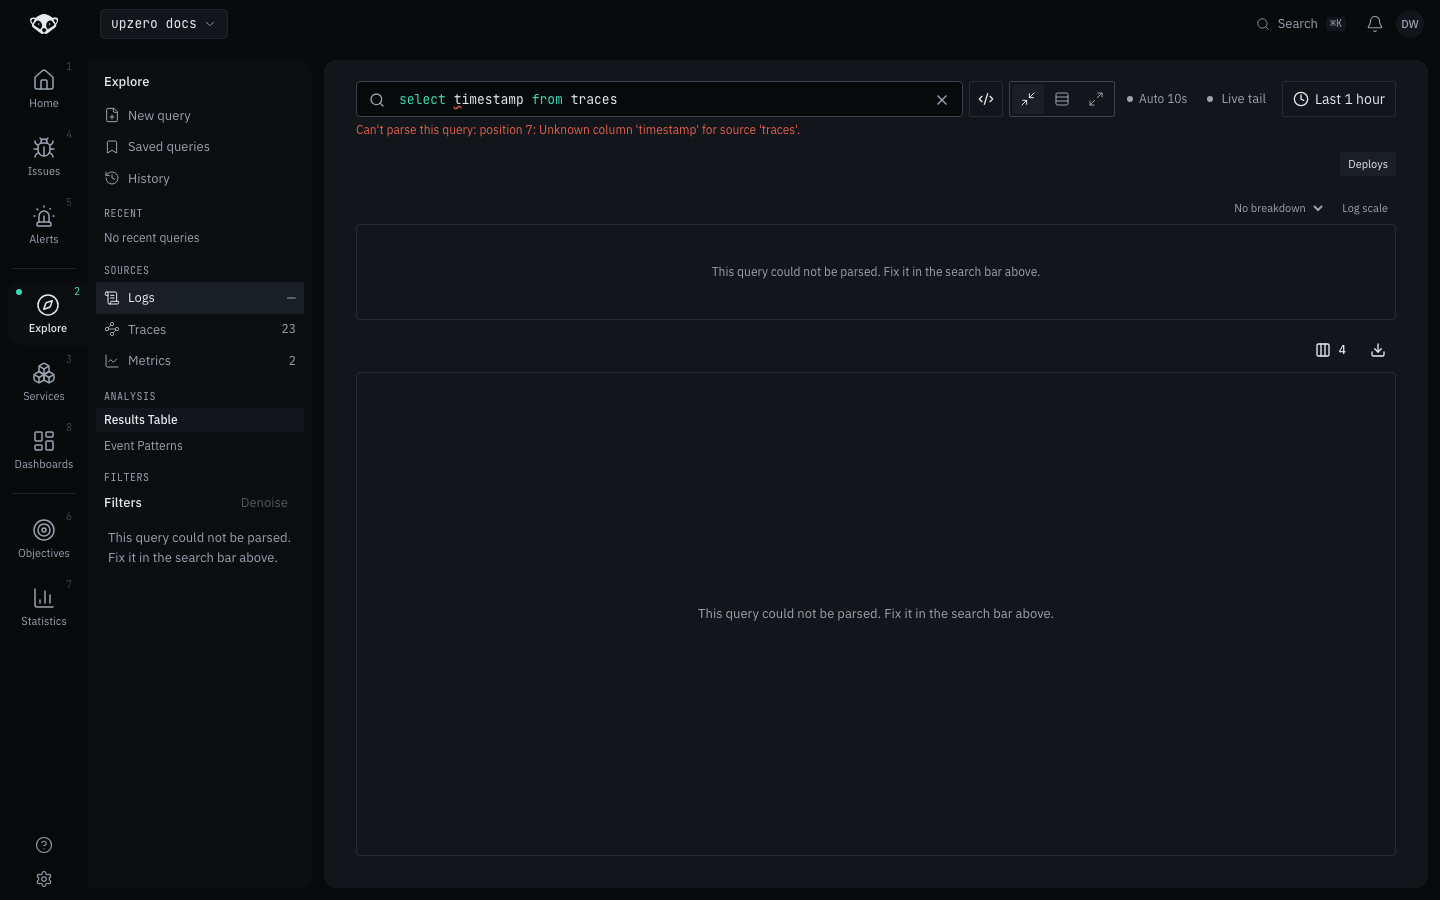This screenshot has width=1440, height=900.
Task: Open the Home section in sidebar
Action: pos(44,89)
